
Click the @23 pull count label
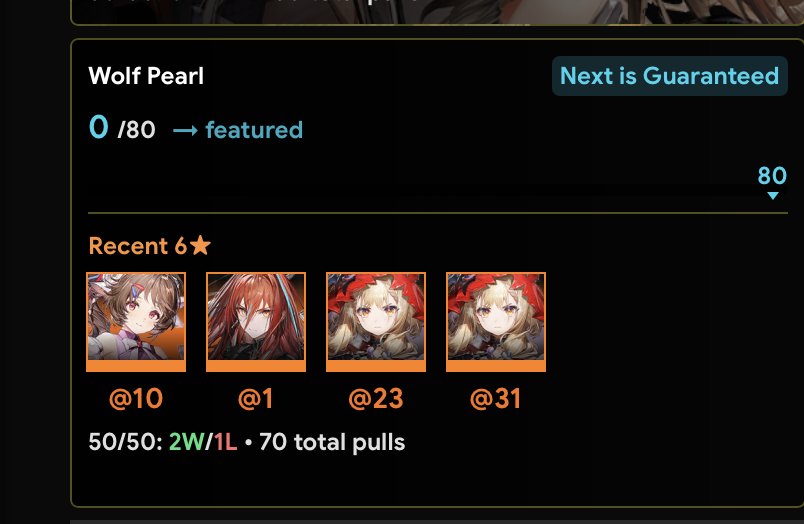coord(376,398)
